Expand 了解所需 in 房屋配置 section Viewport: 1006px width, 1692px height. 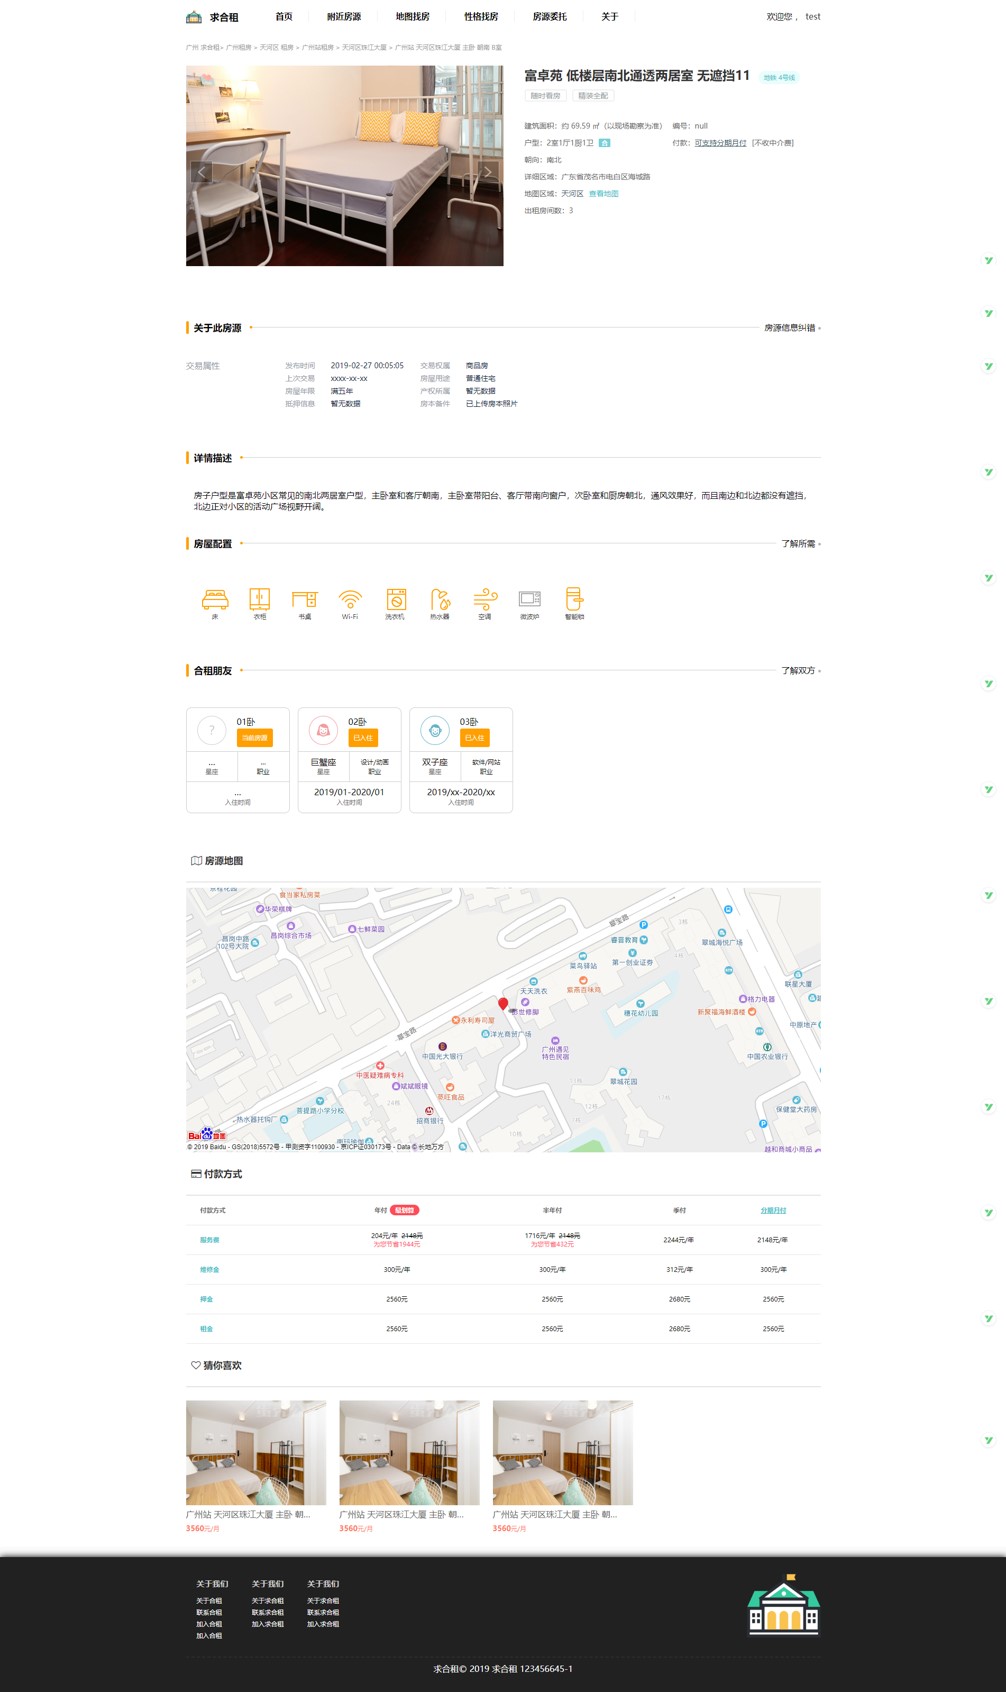pyautogui.click(x=799, y=544)
